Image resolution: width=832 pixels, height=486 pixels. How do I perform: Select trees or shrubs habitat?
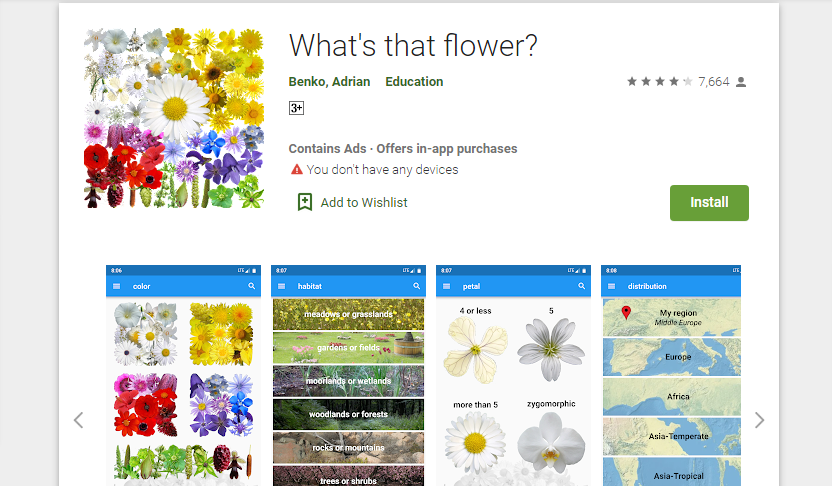[x=349, y=476]
